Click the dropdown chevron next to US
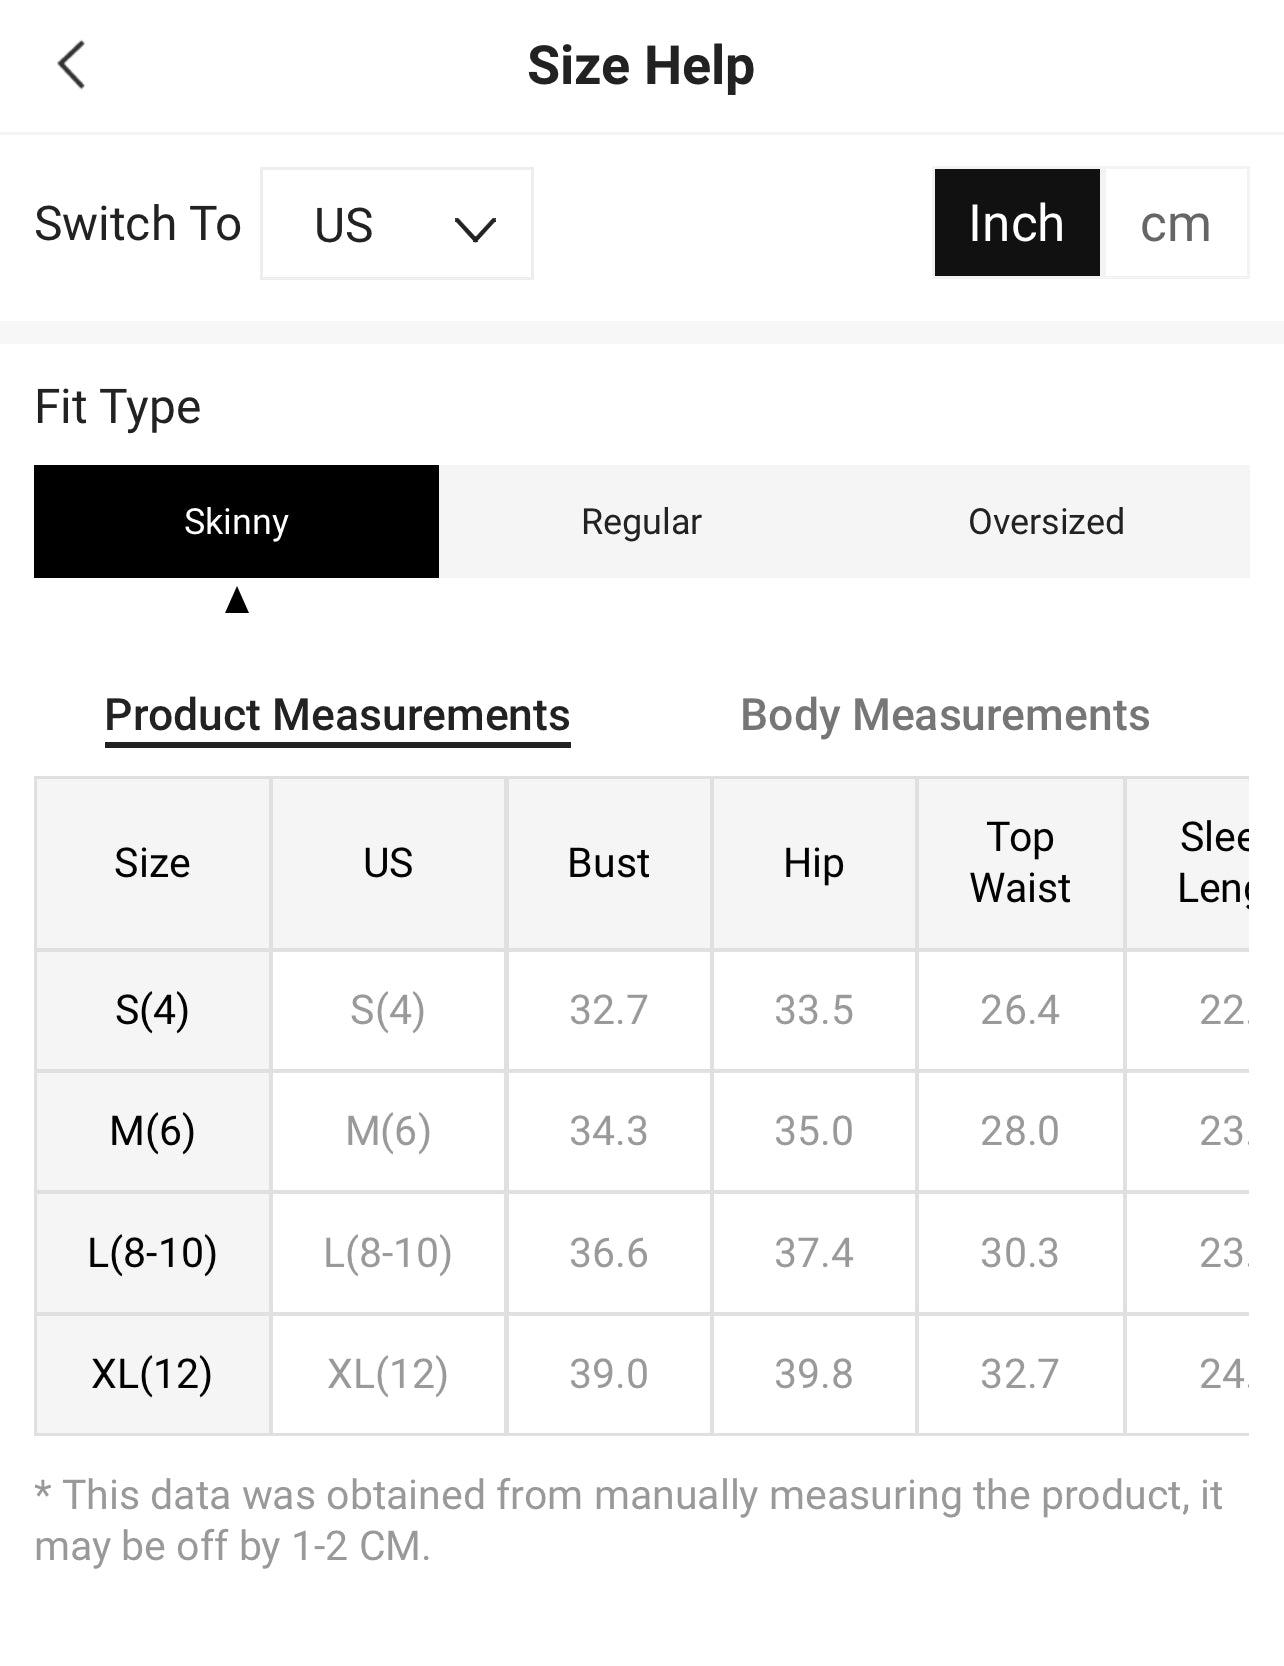 tap(475, 229)
